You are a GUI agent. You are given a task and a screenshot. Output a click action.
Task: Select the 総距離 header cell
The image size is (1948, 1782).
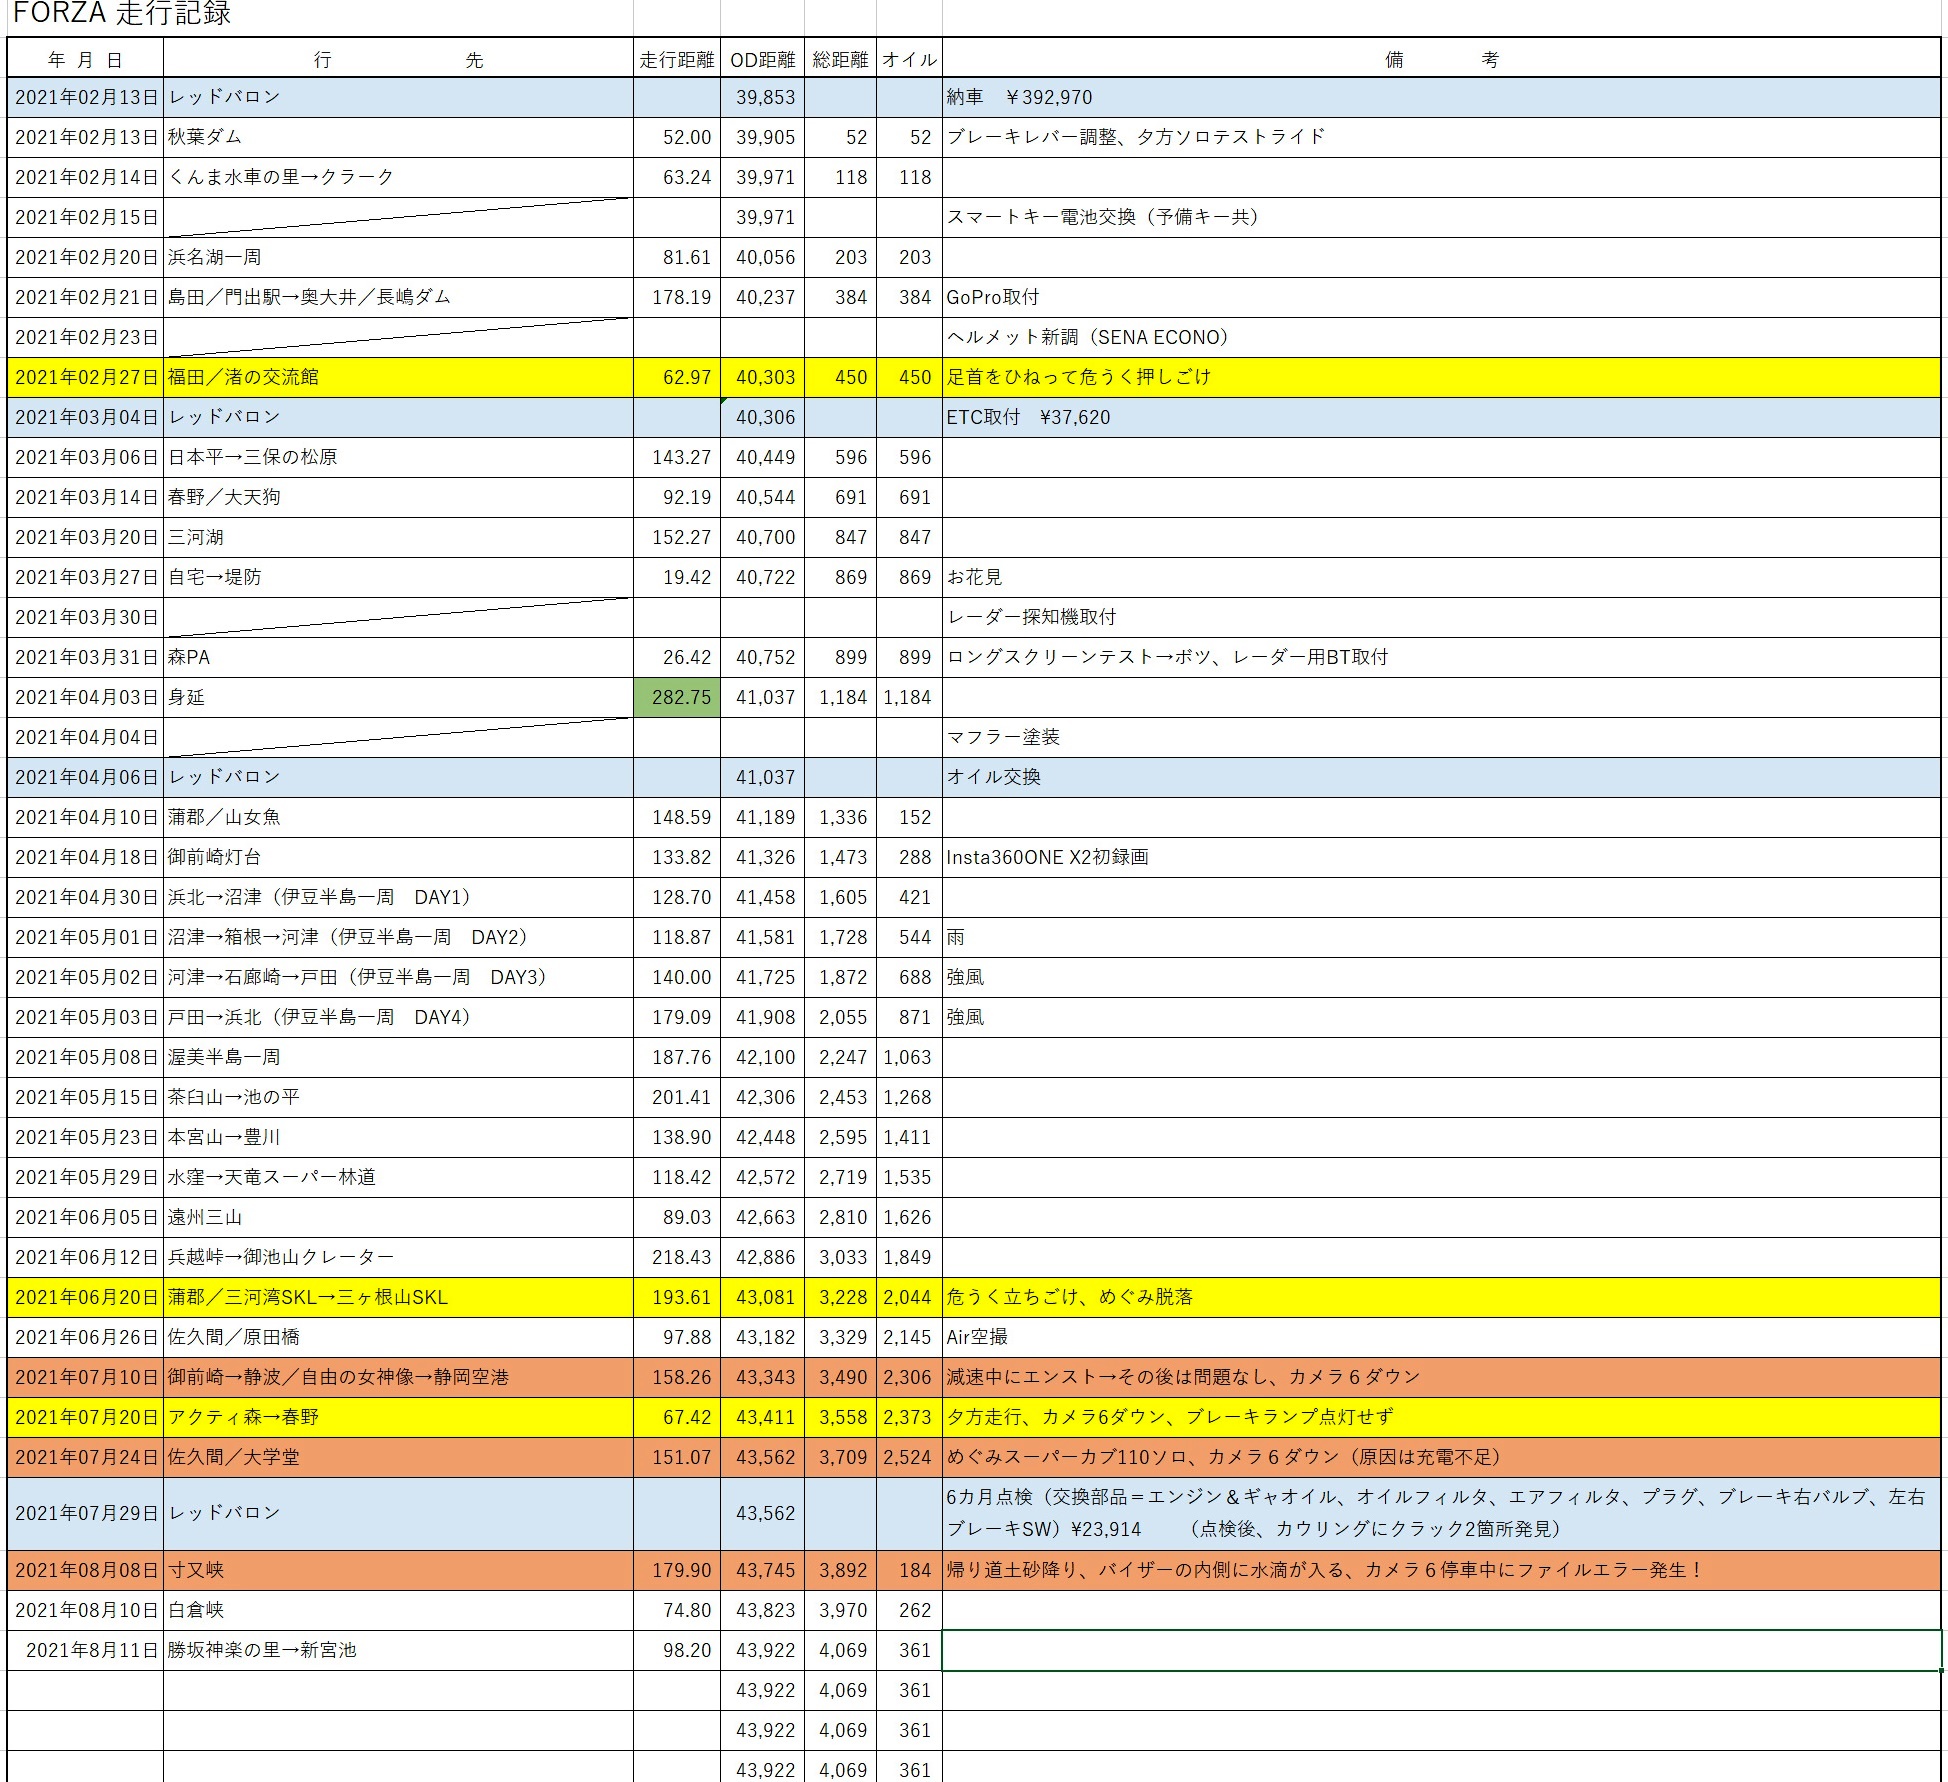click(840, 60)
